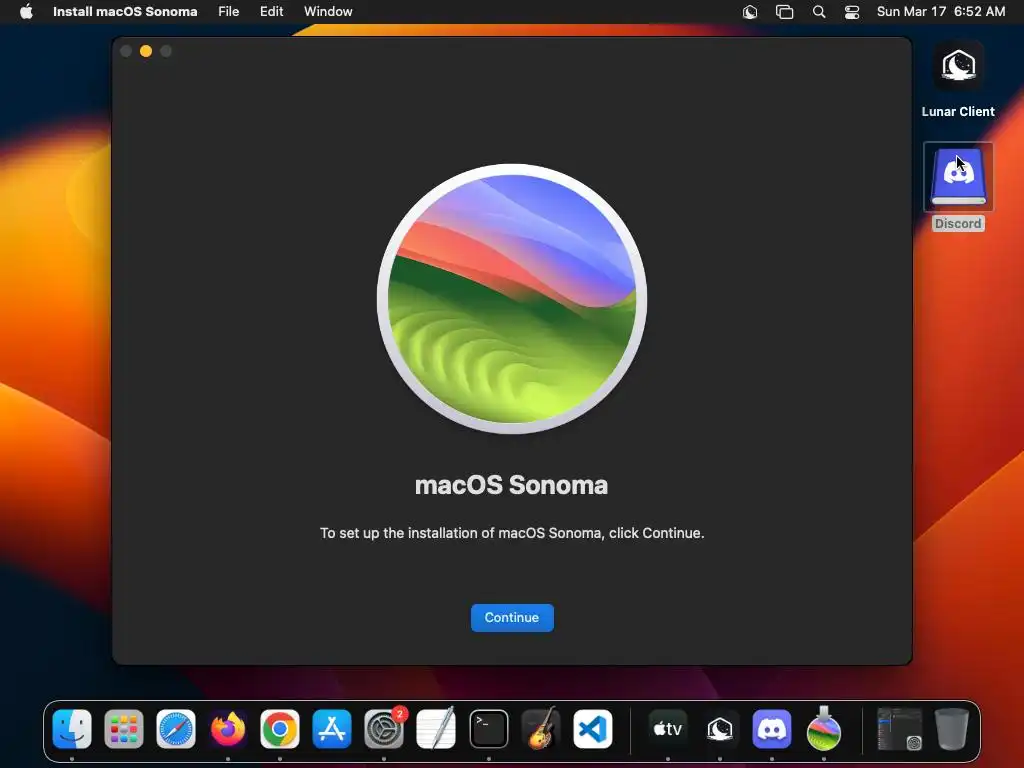The width and height of the screenshot is (1024, 768).
Task: Launch GarageBand from the Dock
Action: coord(541,729)
